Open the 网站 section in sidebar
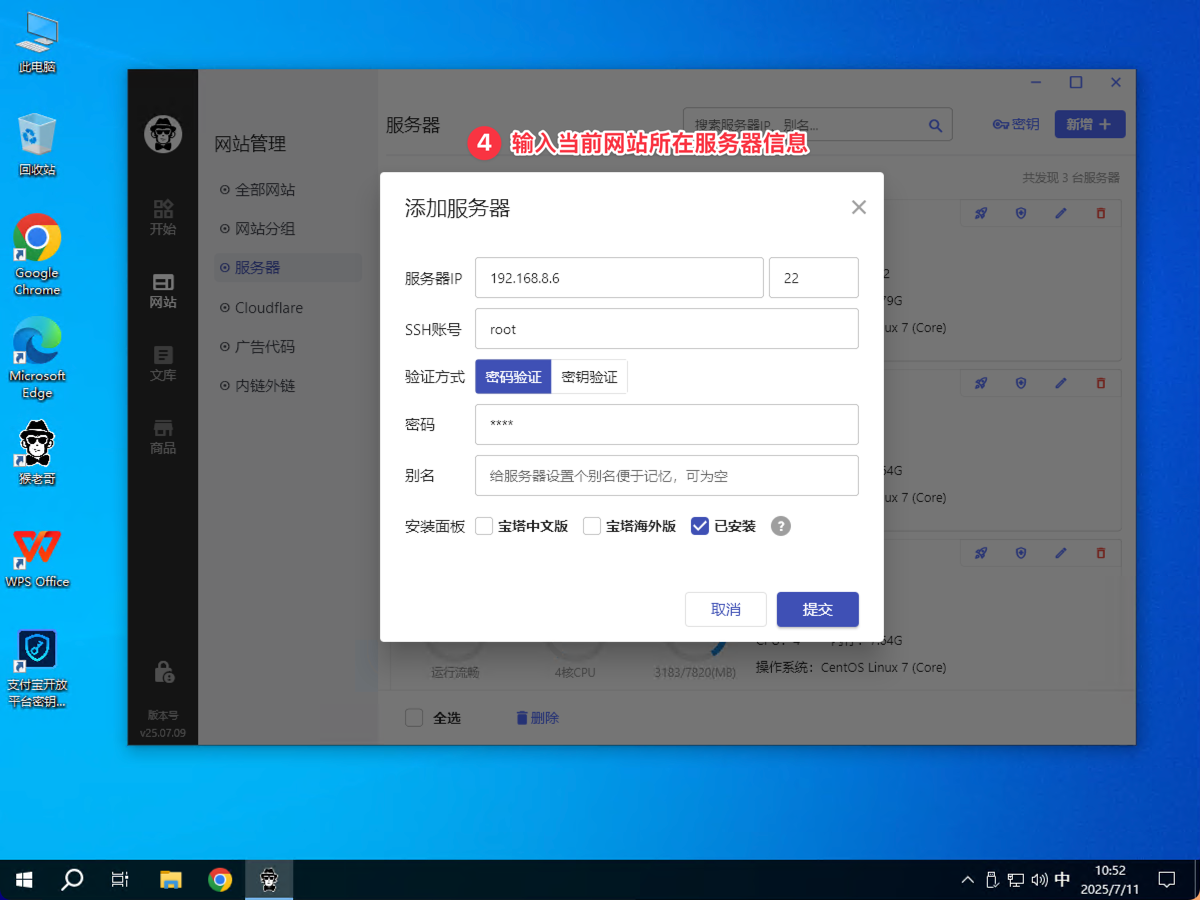This screenshot has width=1200, height=900. click(x=163, y=290)
